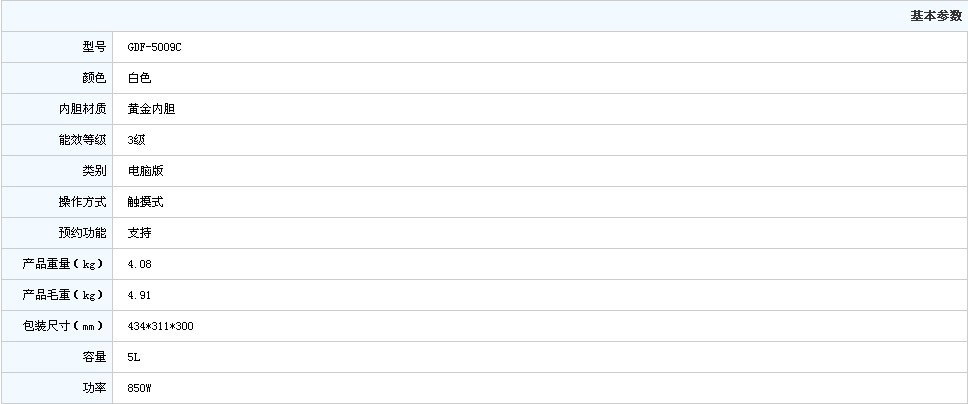The image size is (968, 404).
Task: Click the color value 白色
Action: [139, 78]
